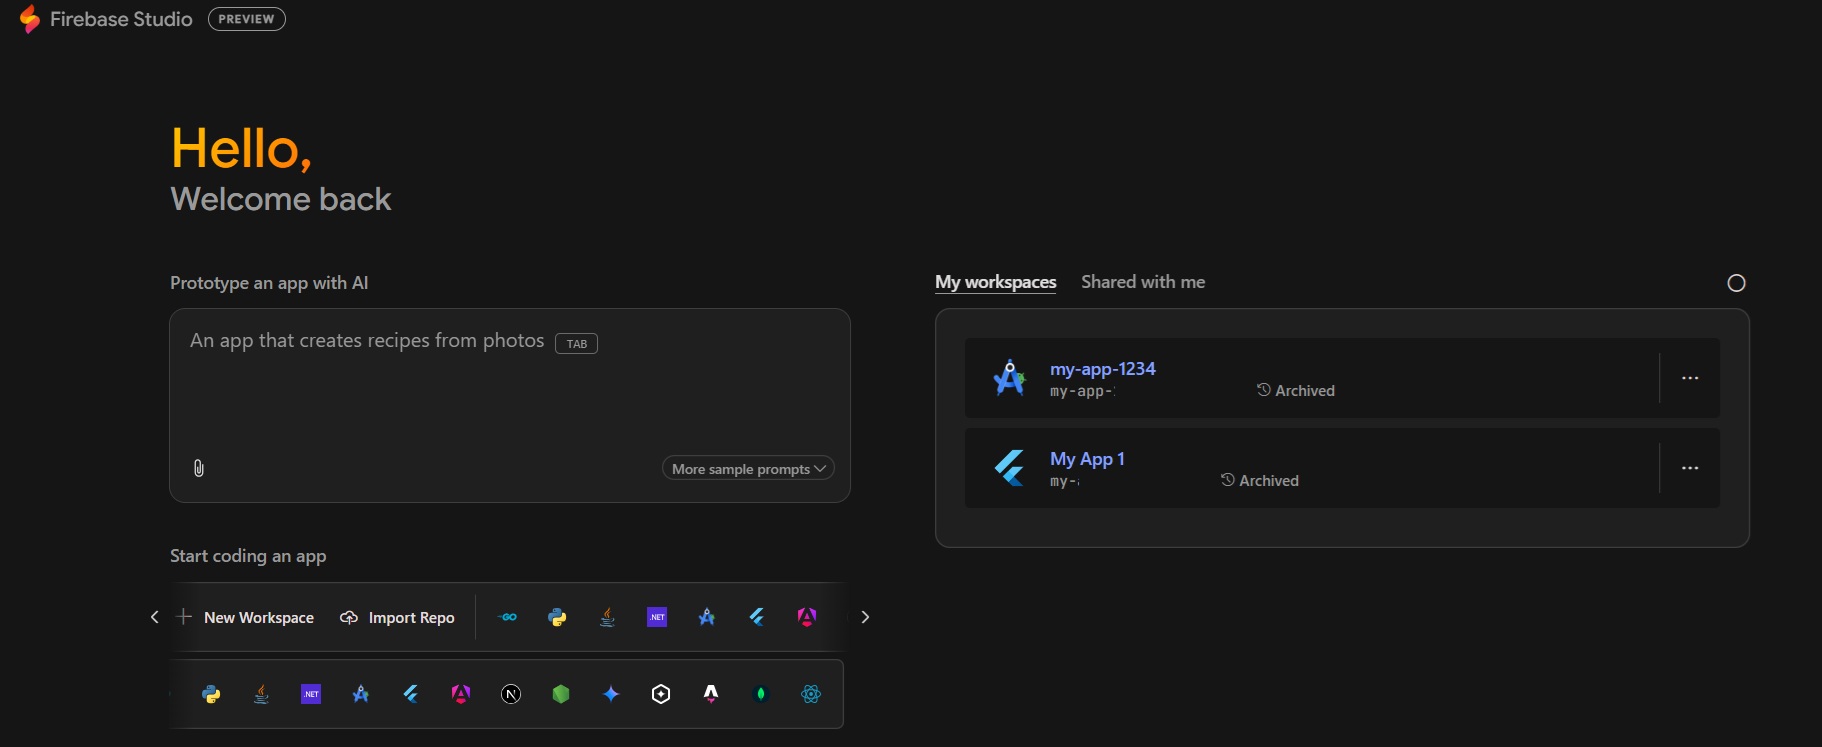Screen dimensions: 1822x747
Task: Click Archived status of My App 1
Action: point(1260,480)
